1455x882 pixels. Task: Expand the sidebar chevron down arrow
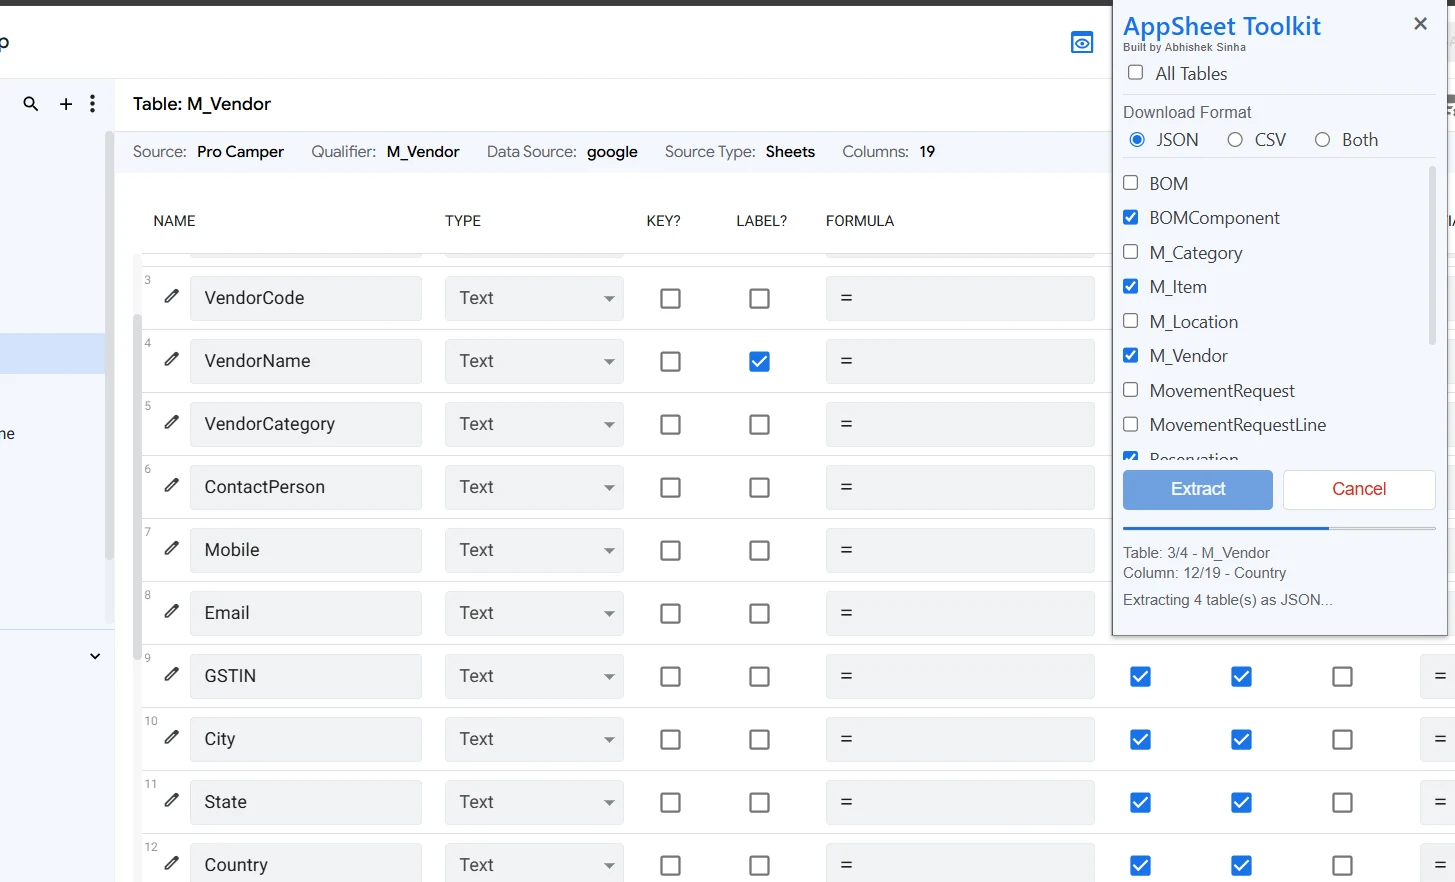(95, 656)
